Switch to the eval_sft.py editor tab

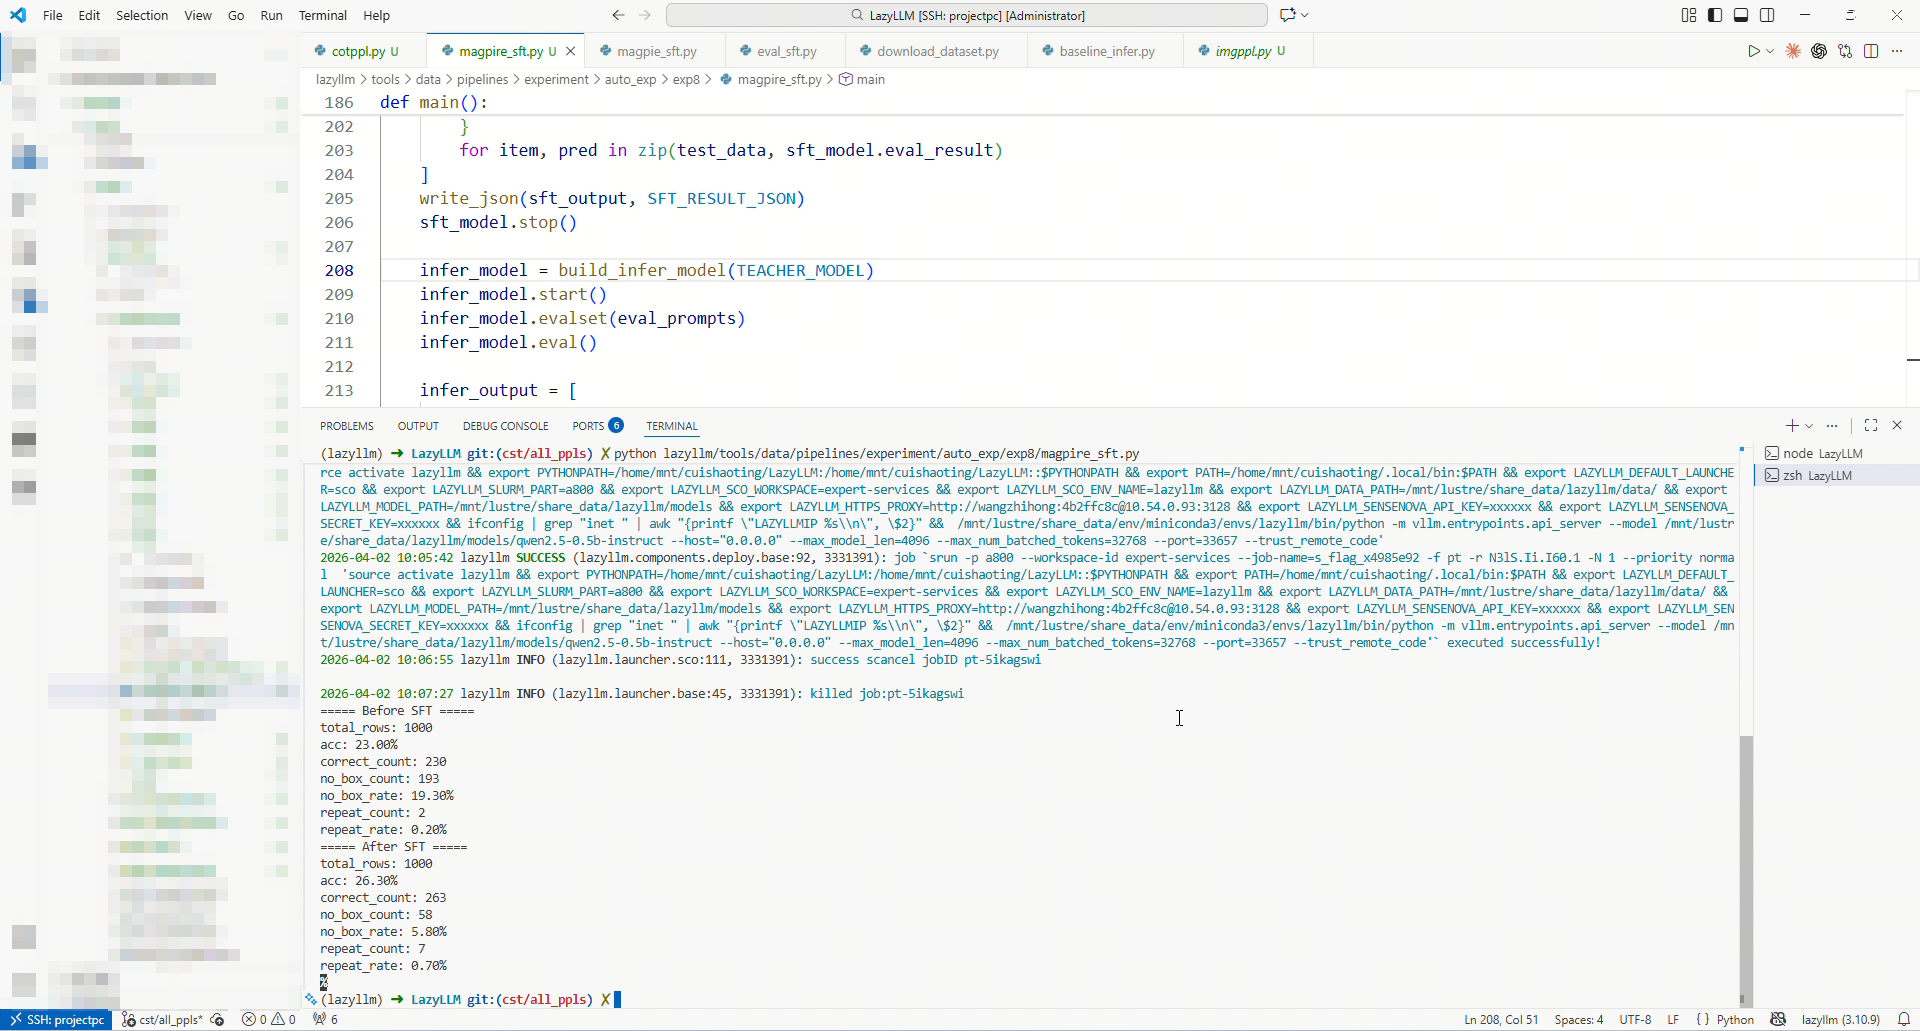click(x=786, y=51)
